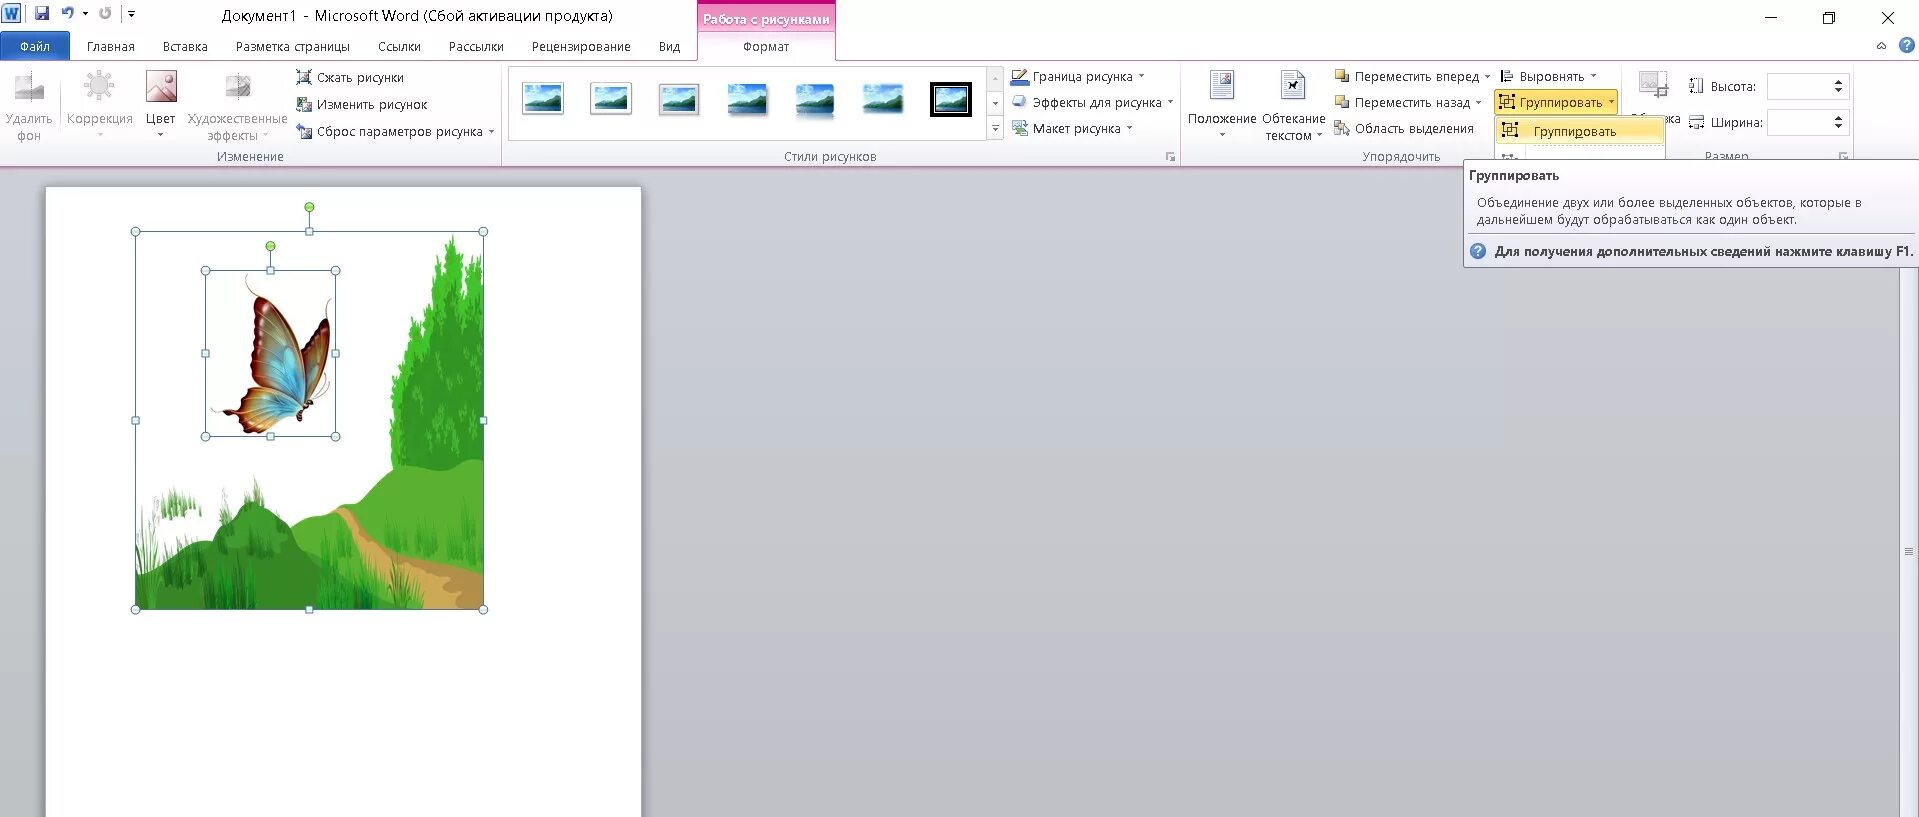
Task: Expand picture styles gallery More arrow
Action: (995, 129)
